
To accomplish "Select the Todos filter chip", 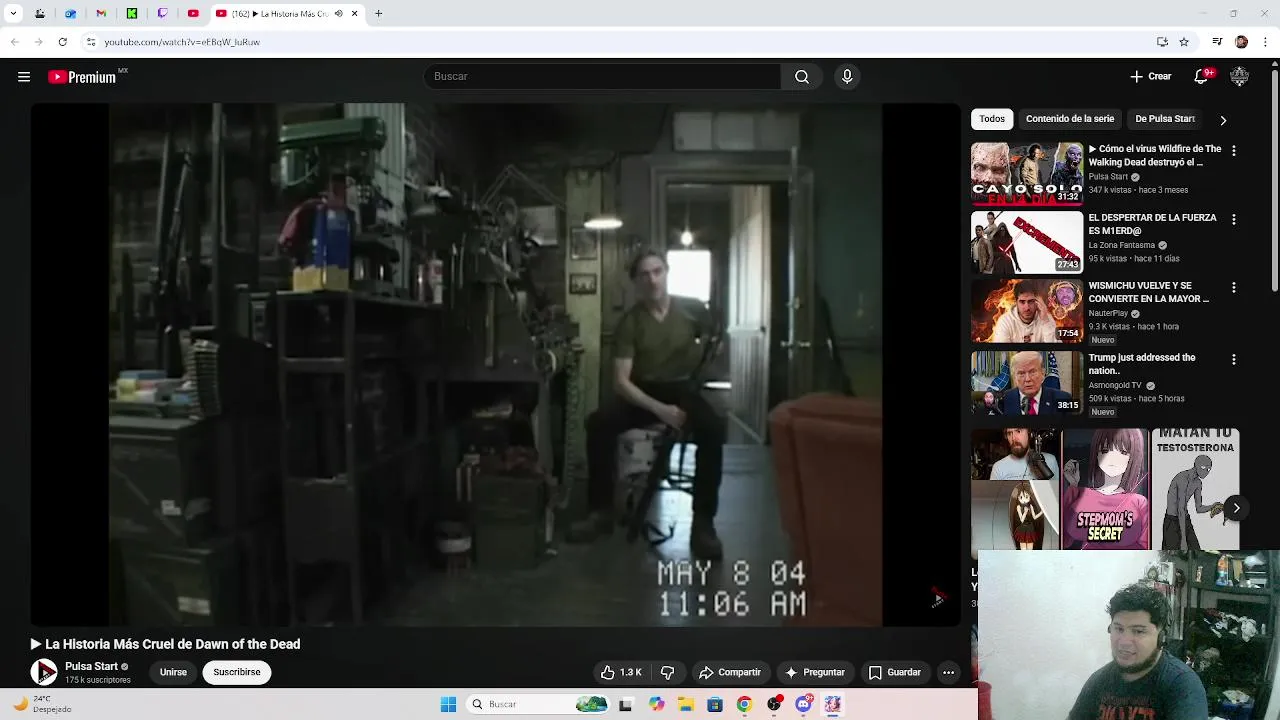I will 992,119.
